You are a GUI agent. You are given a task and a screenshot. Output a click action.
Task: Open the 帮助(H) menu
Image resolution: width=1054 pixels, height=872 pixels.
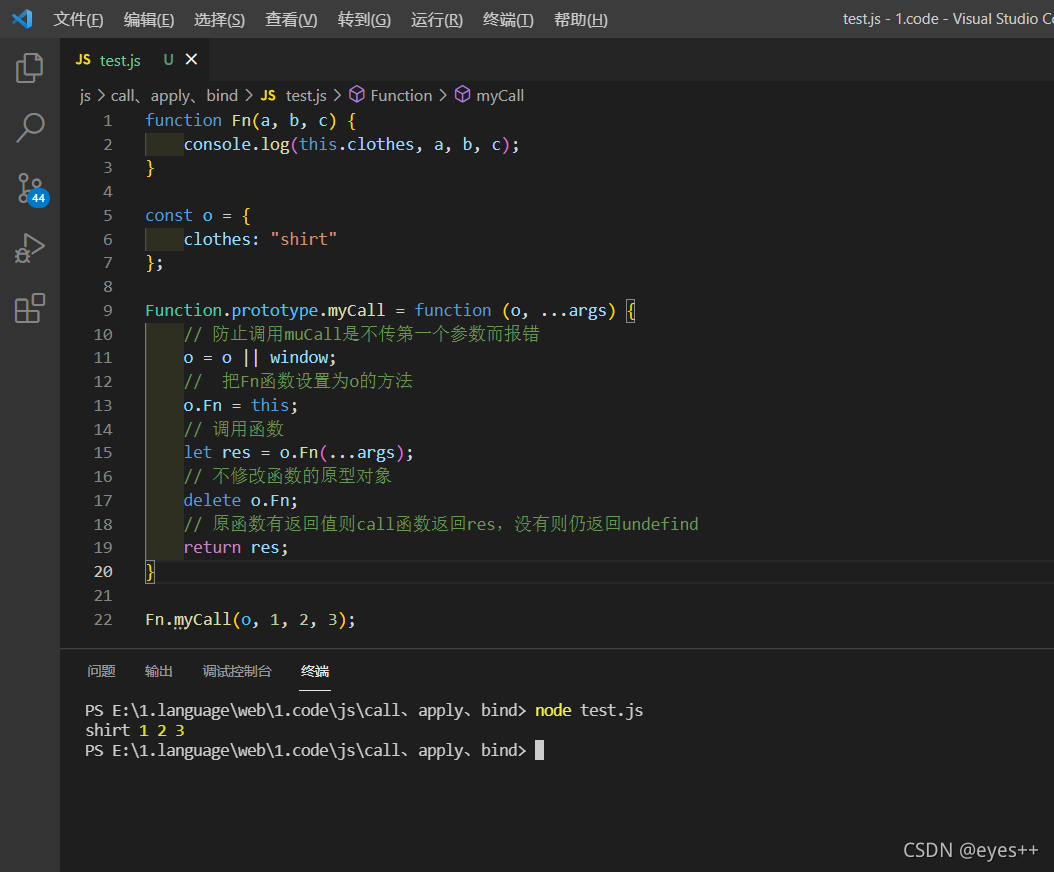581,19
